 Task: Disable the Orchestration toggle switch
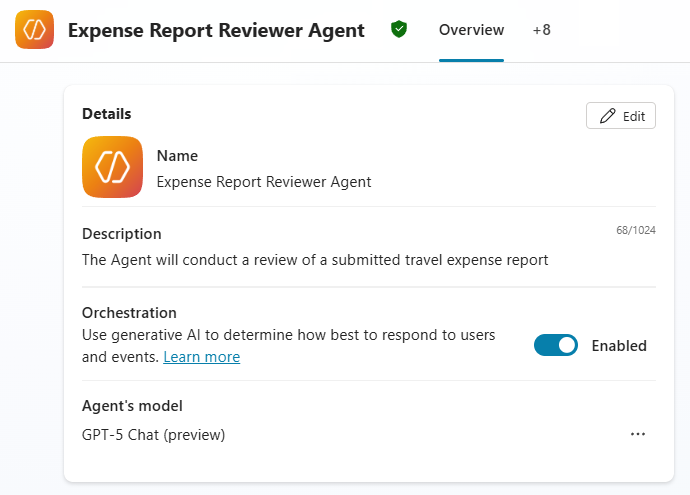[556, 345]
